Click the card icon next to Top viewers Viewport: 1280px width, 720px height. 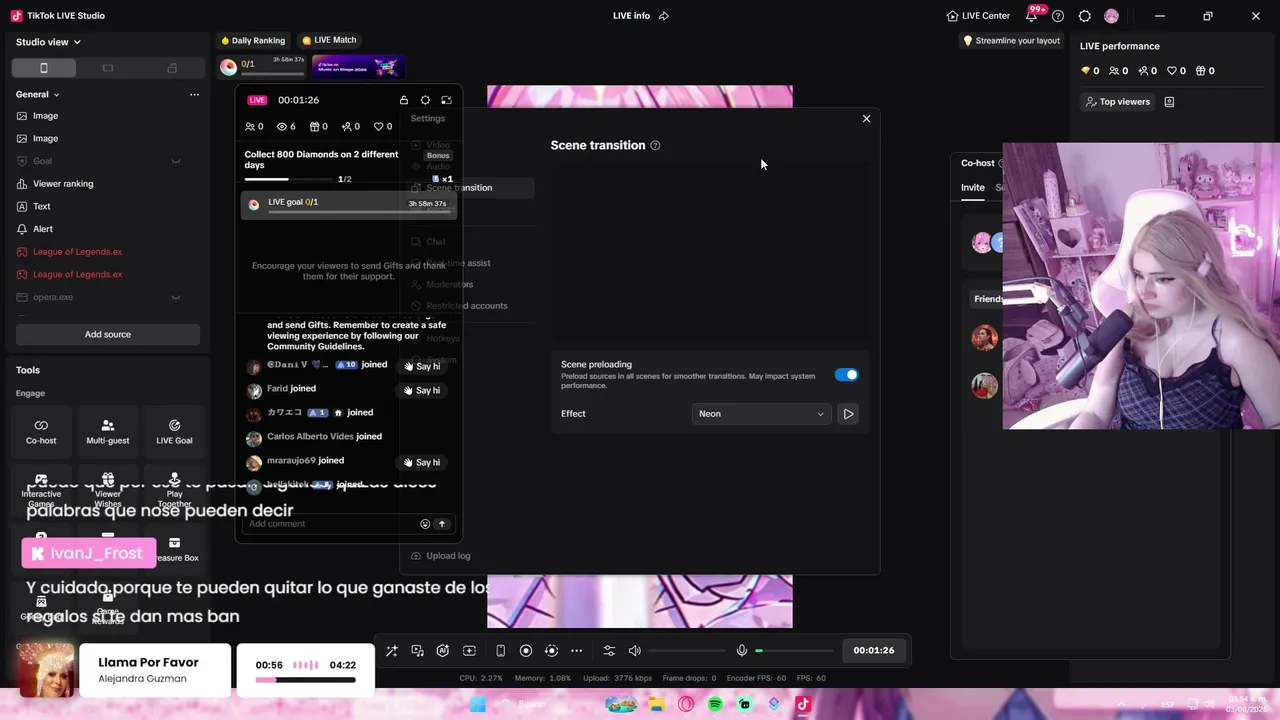coord(1169,102)
